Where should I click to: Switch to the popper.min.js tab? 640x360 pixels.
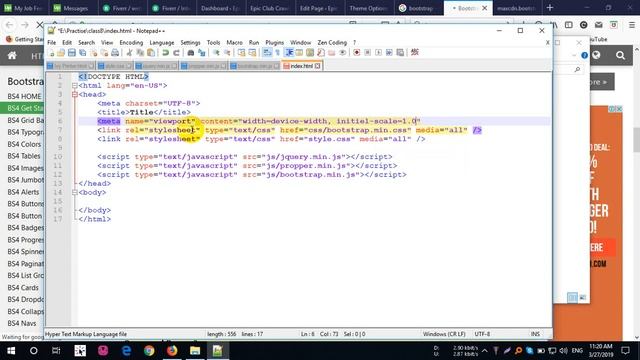pyautogui.click(x=203, y=66)
